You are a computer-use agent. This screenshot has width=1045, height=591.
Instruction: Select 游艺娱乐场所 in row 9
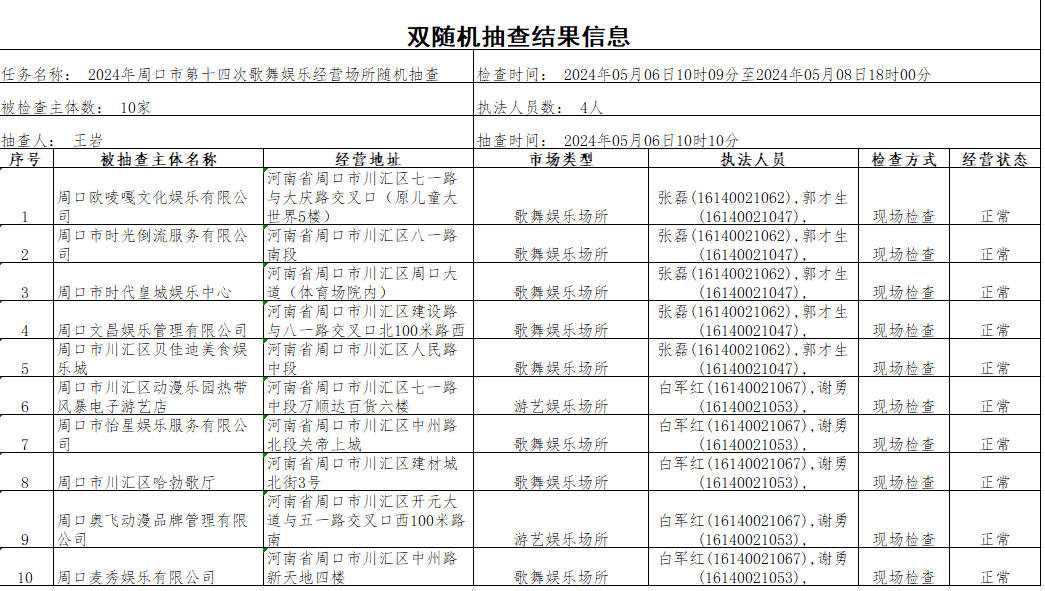561,520
